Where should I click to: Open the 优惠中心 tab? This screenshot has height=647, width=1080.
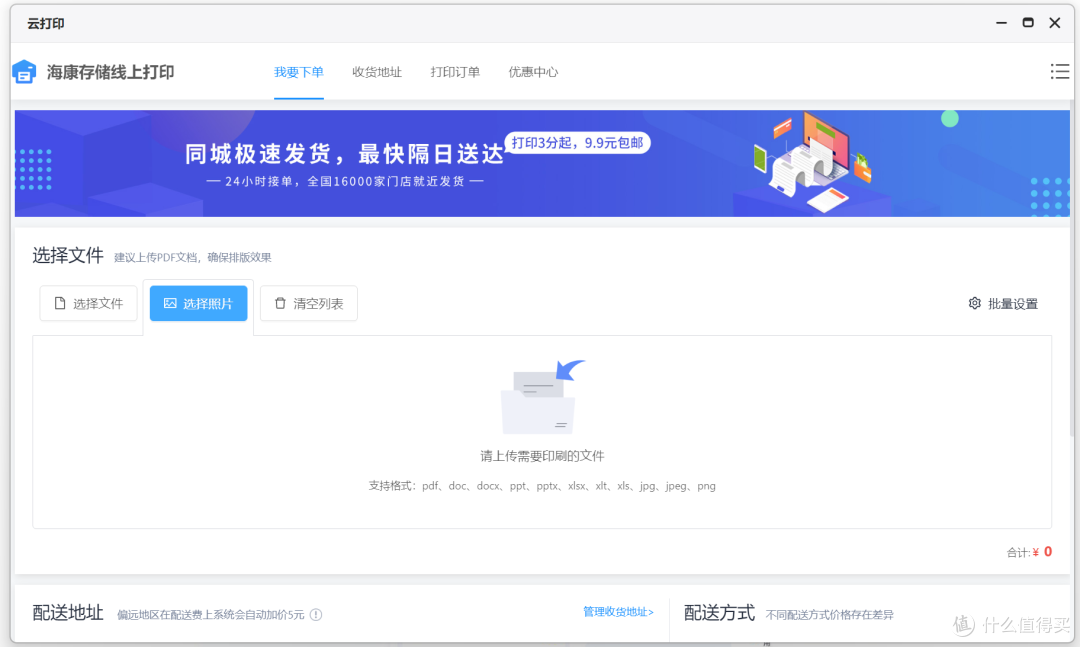click(x=533, y=72)
